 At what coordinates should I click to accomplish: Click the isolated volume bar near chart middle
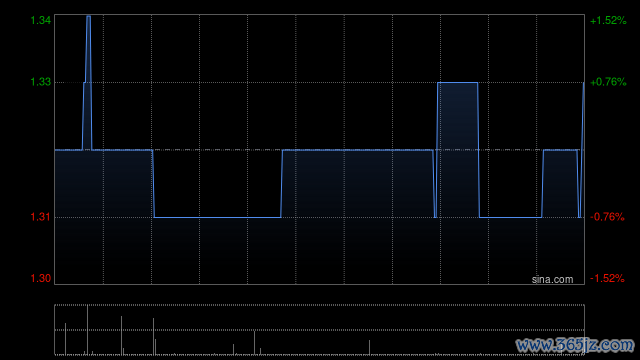tap(369, 347)
